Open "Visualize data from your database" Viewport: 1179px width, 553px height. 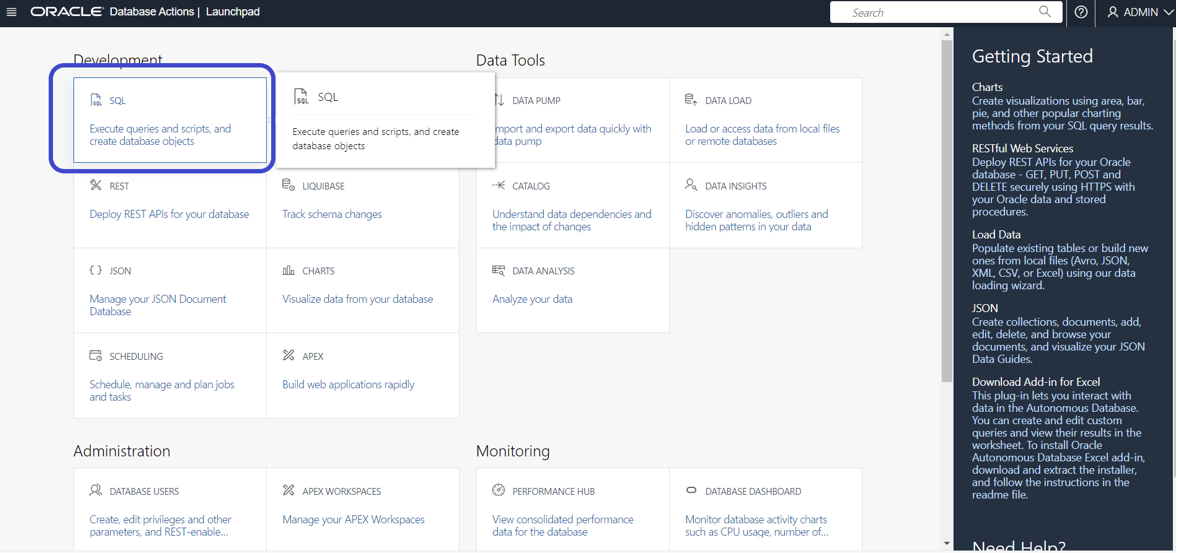[x=357, y=299]
